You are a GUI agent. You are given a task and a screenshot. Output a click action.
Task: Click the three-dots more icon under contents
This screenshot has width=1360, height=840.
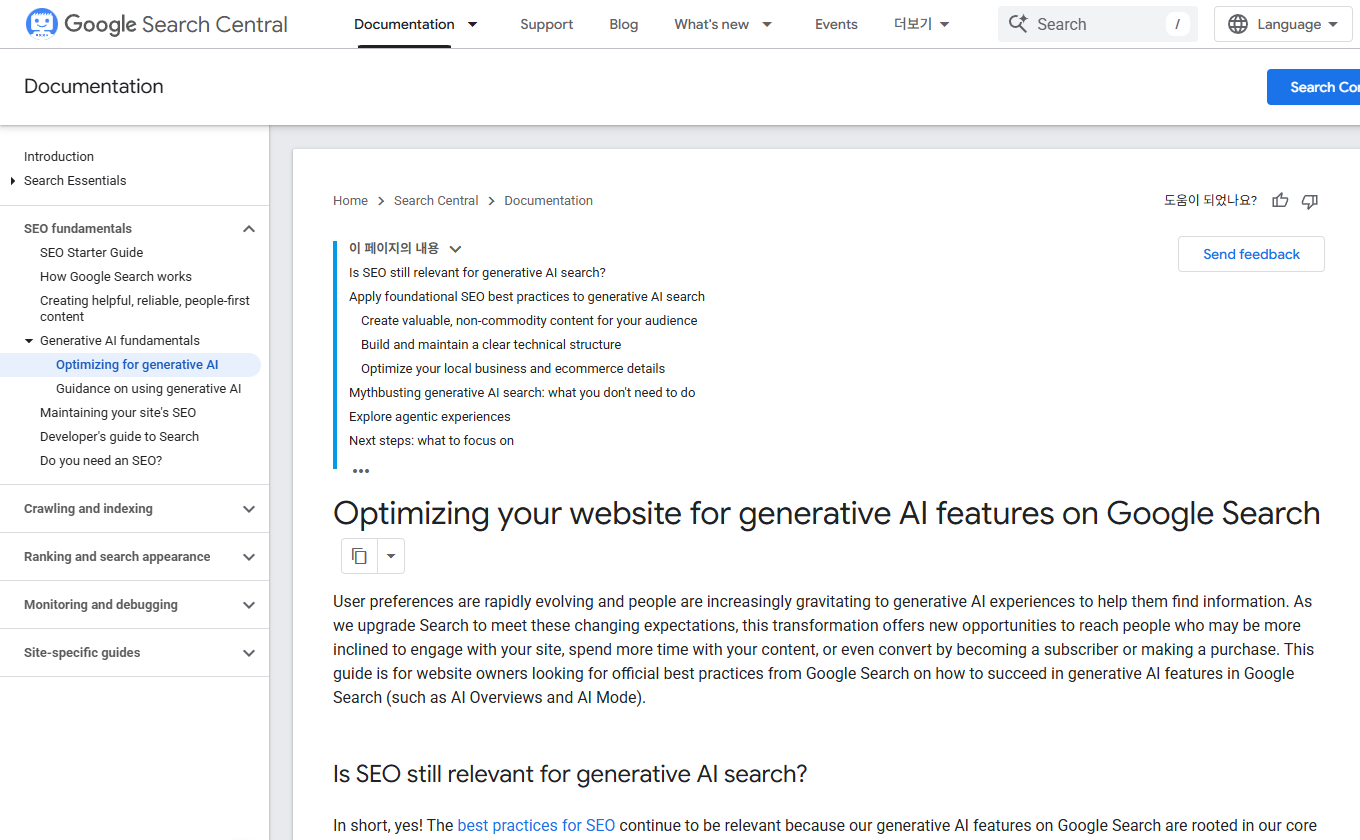[361, 471]
